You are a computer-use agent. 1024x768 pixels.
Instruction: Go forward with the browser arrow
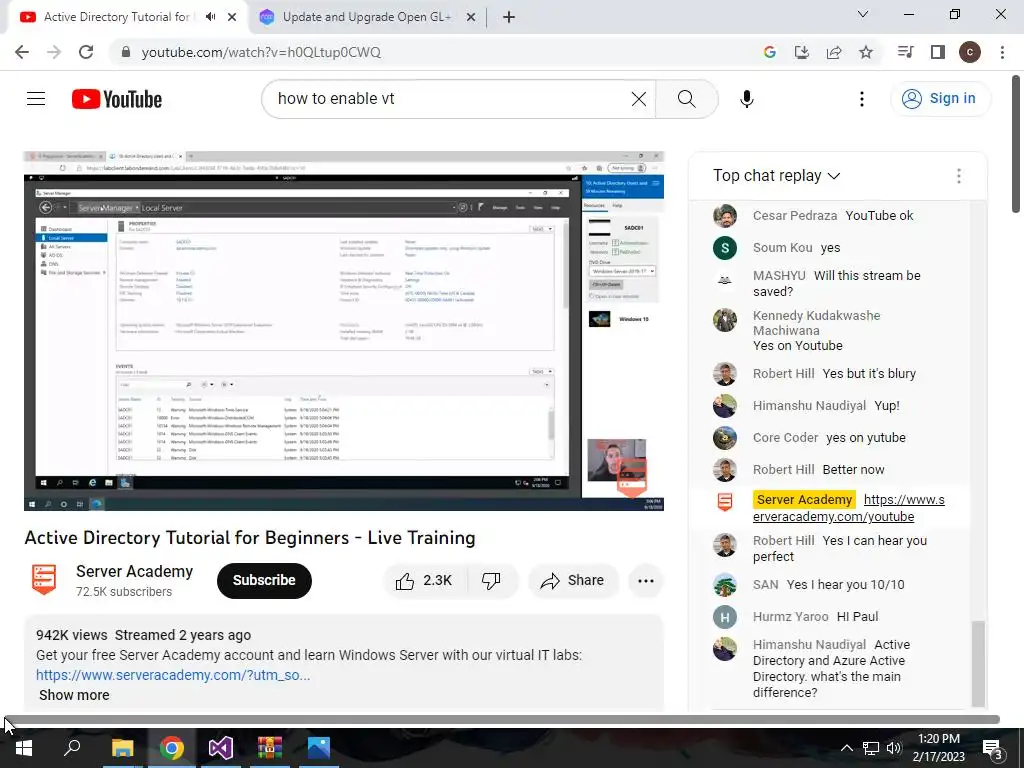[x=54, y=52]
